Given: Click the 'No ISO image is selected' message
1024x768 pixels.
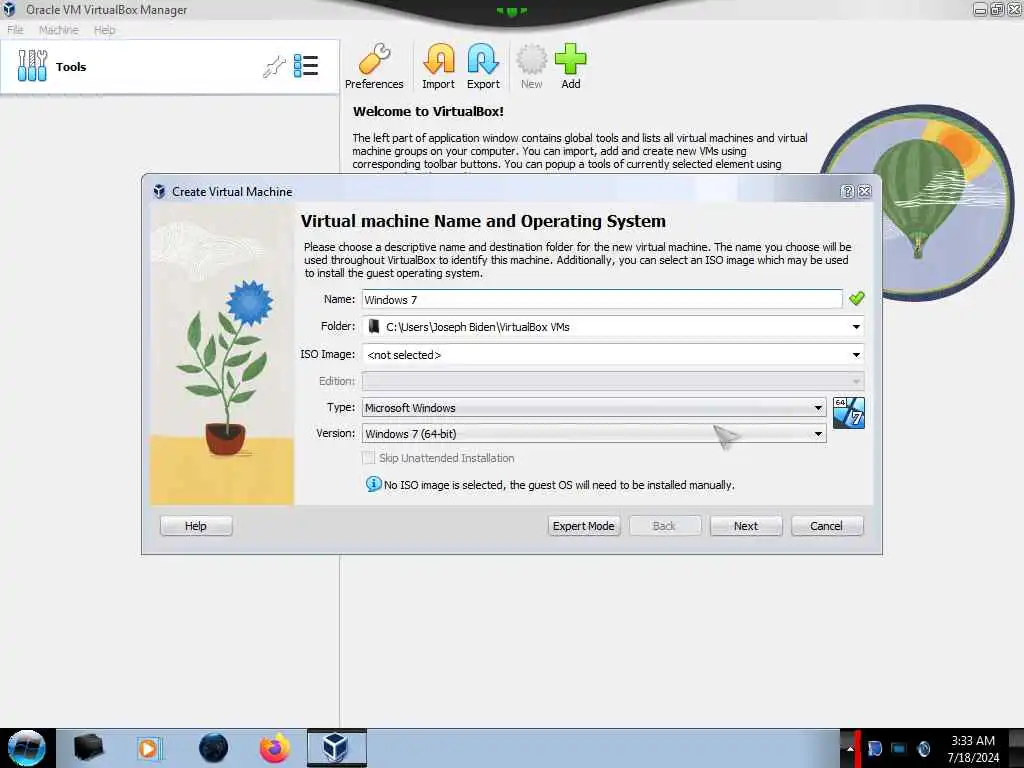Looking at the screenshot, I should tap(559, 485).
